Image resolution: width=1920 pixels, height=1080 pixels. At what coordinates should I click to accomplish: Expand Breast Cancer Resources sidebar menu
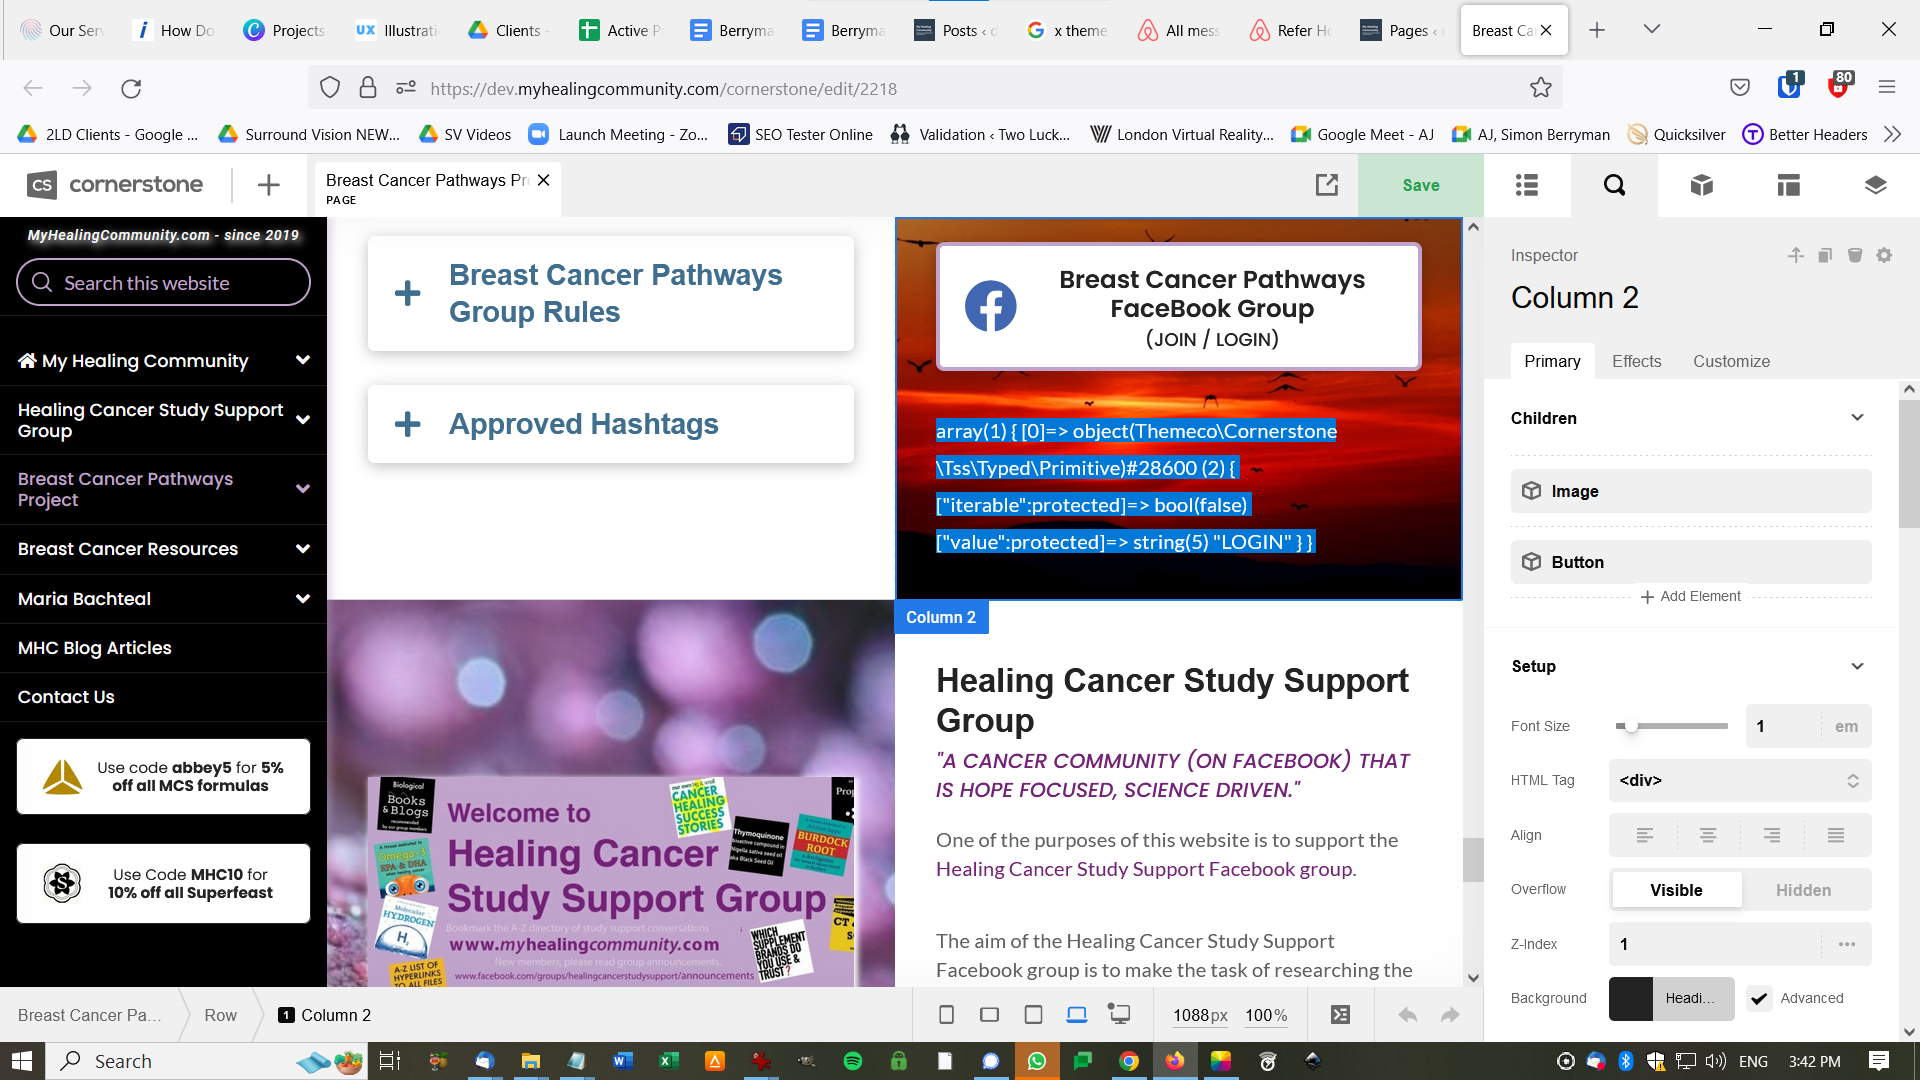tap(302, 549)
